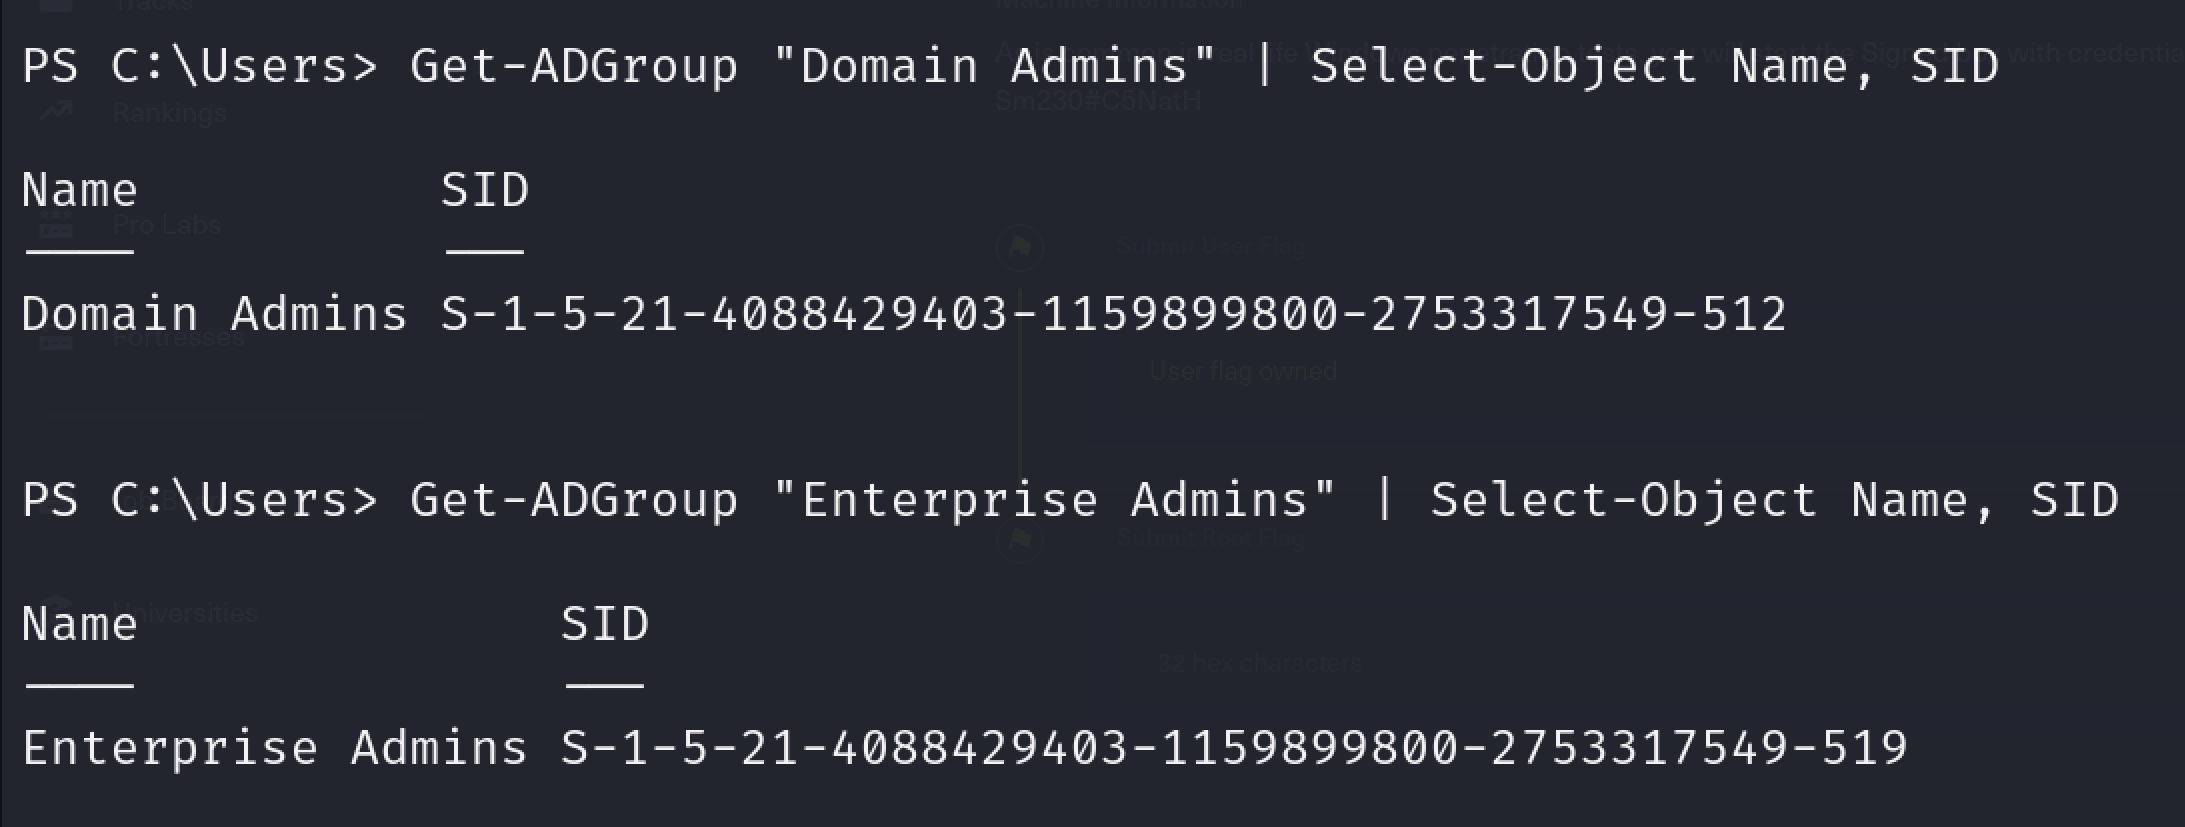Click the faint Fortresses sidebar icon
The image size is (2185, 827).
(x=57, y=340)
